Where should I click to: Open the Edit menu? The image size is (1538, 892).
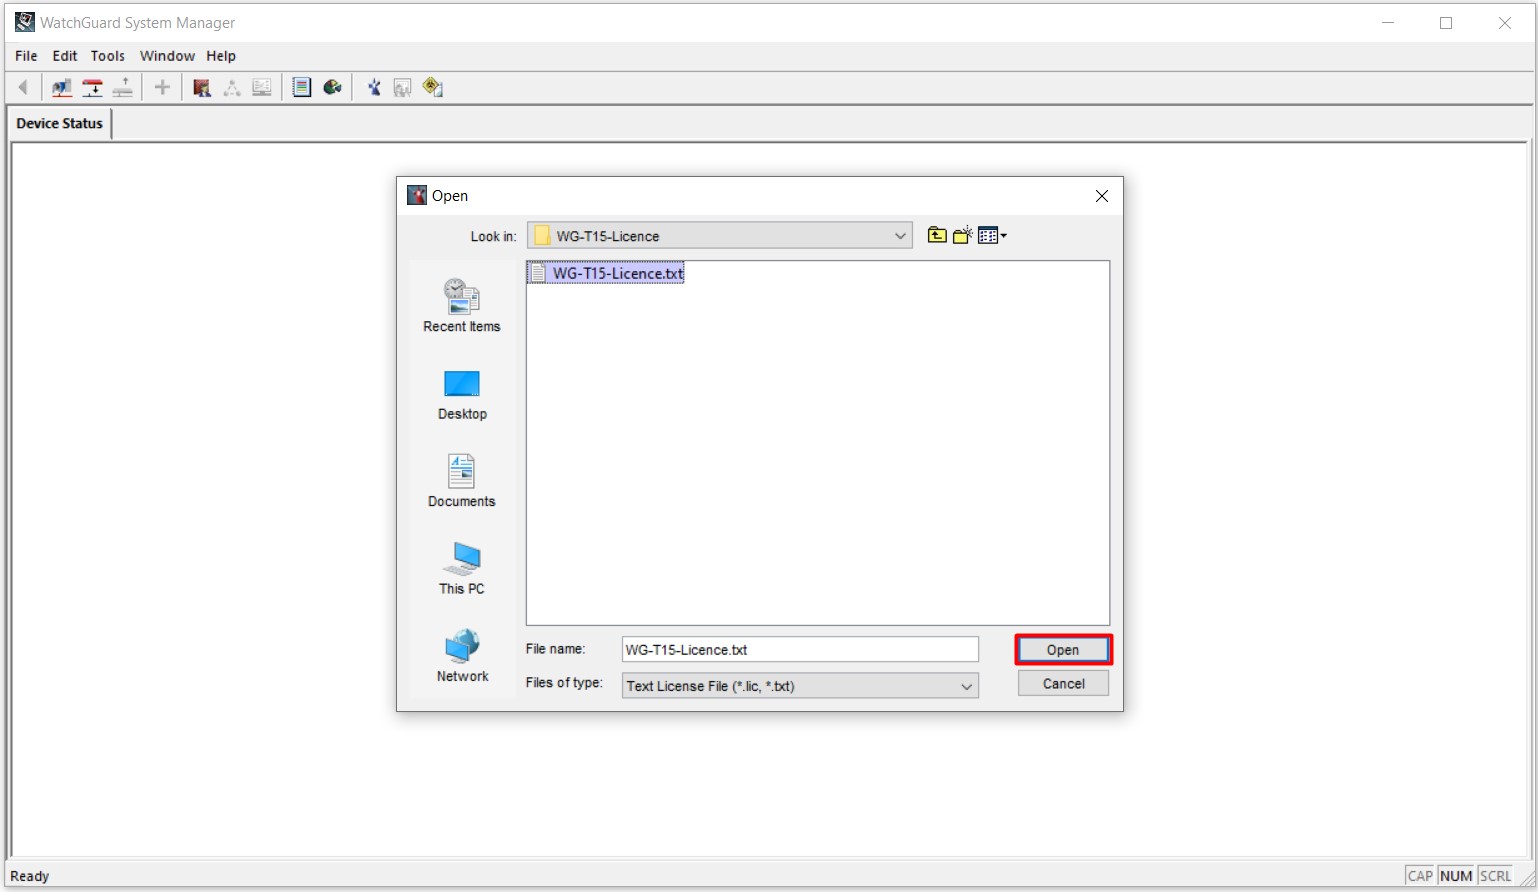(x=65, y=56)
